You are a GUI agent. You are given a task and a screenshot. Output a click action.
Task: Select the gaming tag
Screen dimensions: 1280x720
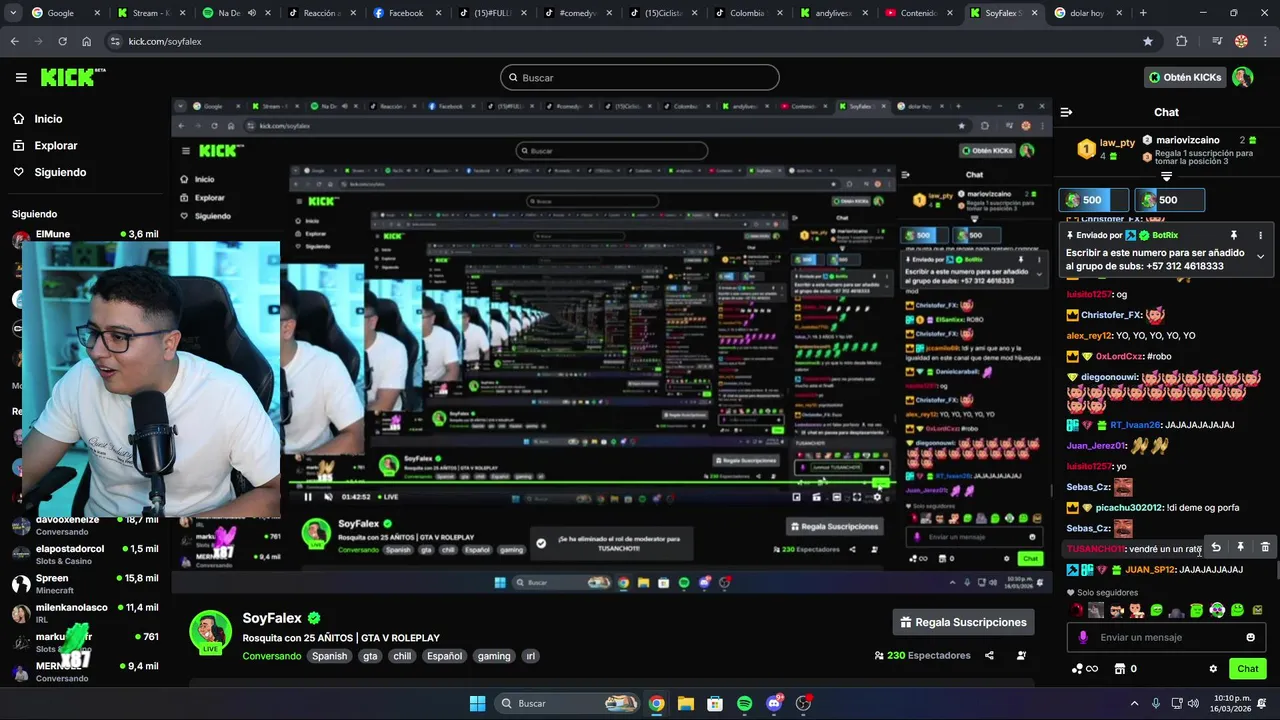[x=494, y=656]
